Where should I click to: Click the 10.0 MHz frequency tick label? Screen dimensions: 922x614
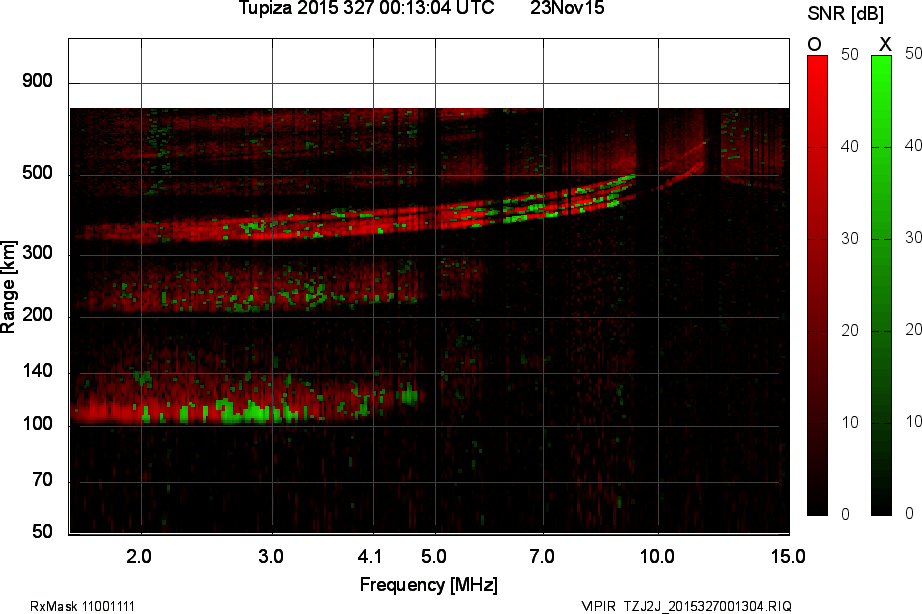pyautogui.click(x=657, y=556)
